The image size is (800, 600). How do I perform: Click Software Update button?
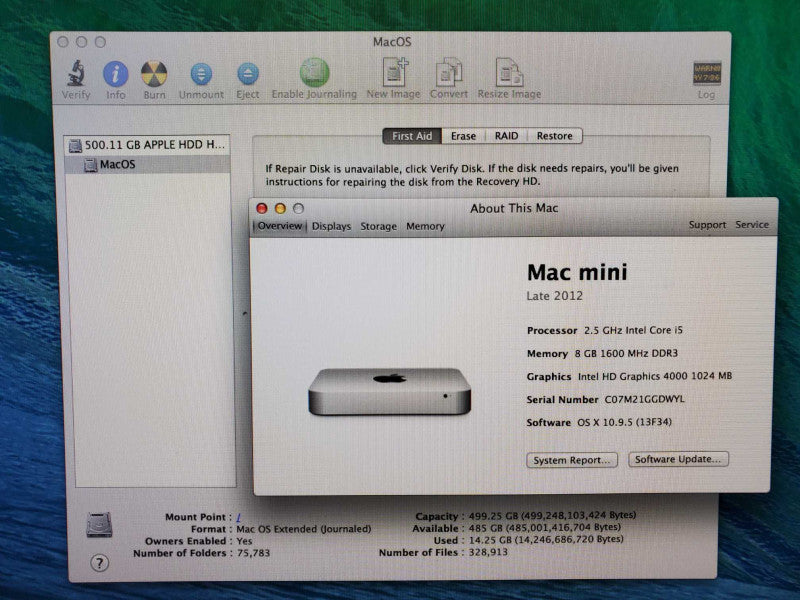[678, 459]
